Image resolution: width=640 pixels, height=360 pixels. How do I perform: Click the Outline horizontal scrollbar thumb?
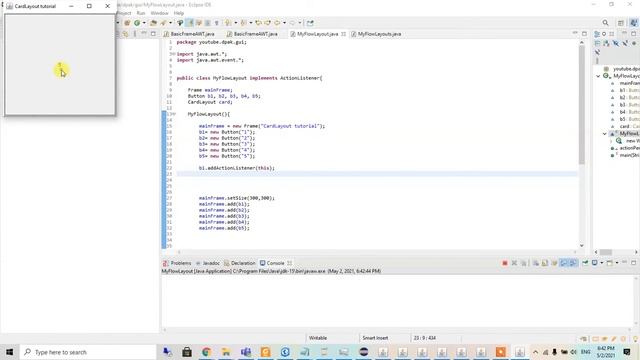pos(606,252)
